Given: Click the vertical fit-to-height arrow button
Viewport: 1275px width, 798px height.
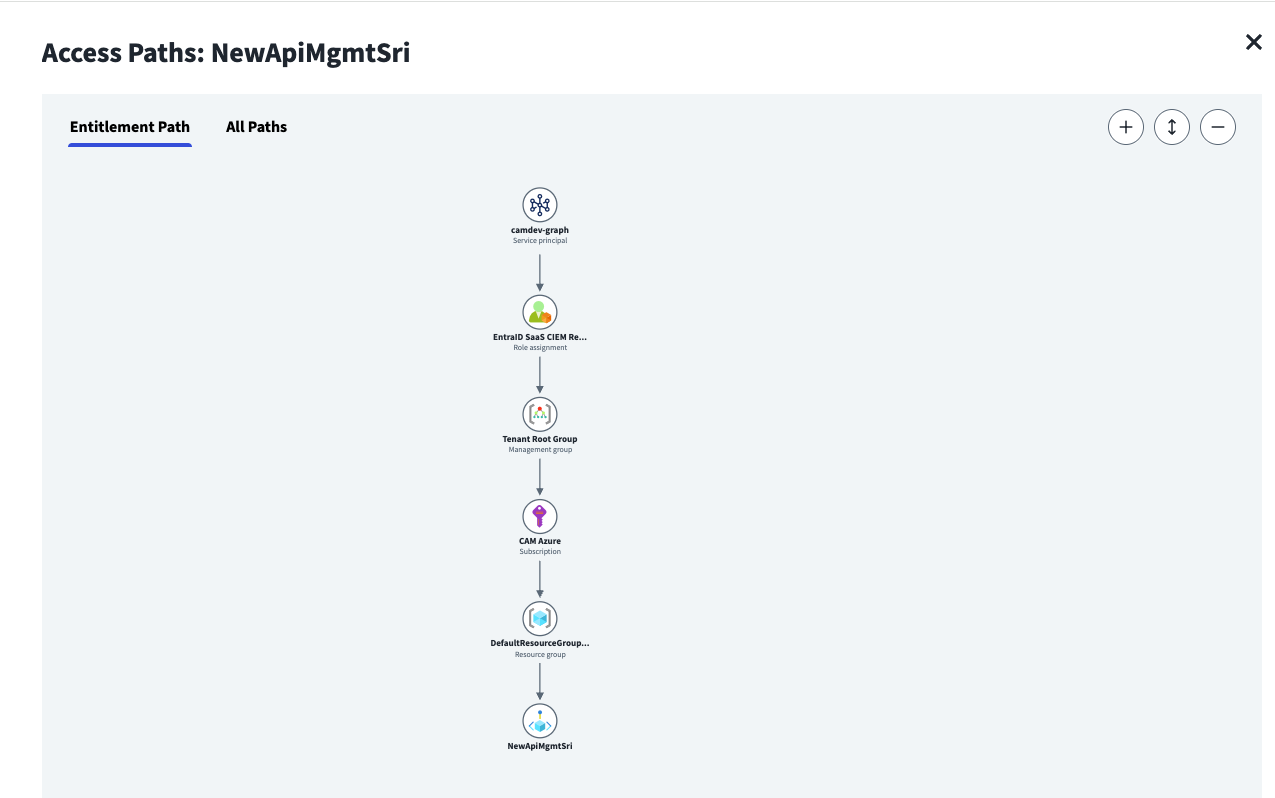Looking at the screenshot, I should pyautogui.click(x=1171, y=127).
